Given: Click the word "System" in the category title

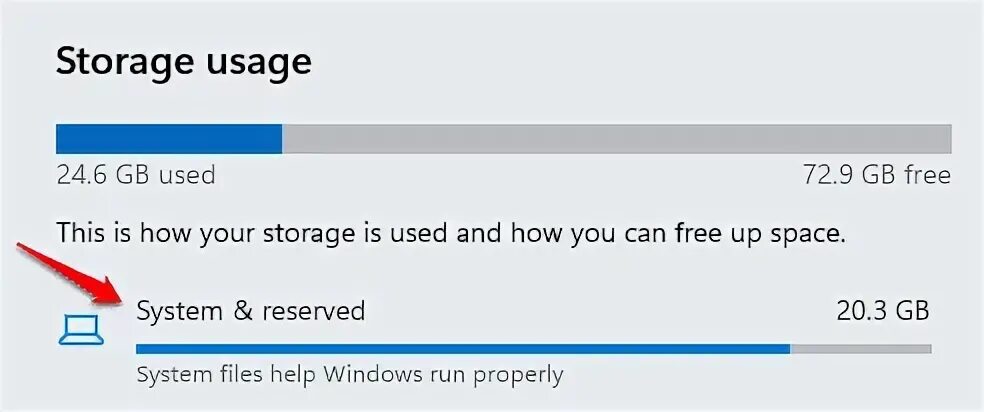Looking at the screenshot, I should 177,311.
